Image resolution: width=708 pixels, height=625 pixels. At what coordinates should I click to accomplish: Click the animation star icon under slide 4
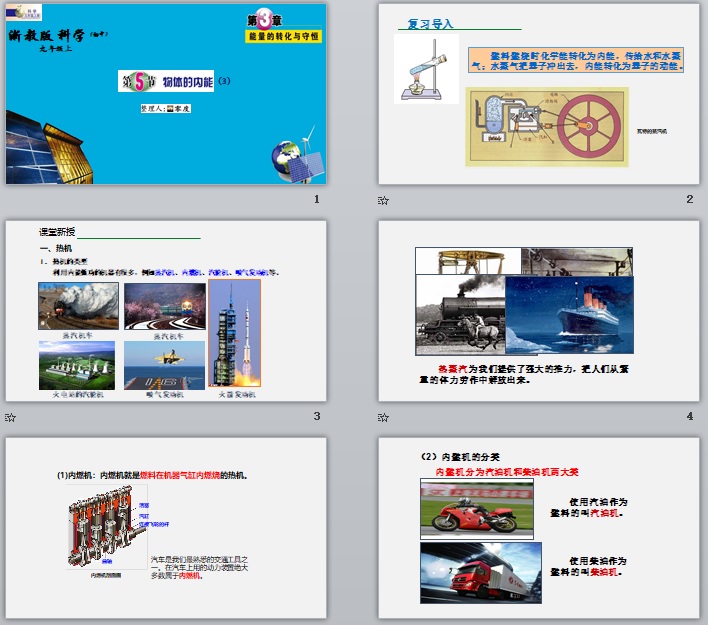pos(383,417)
